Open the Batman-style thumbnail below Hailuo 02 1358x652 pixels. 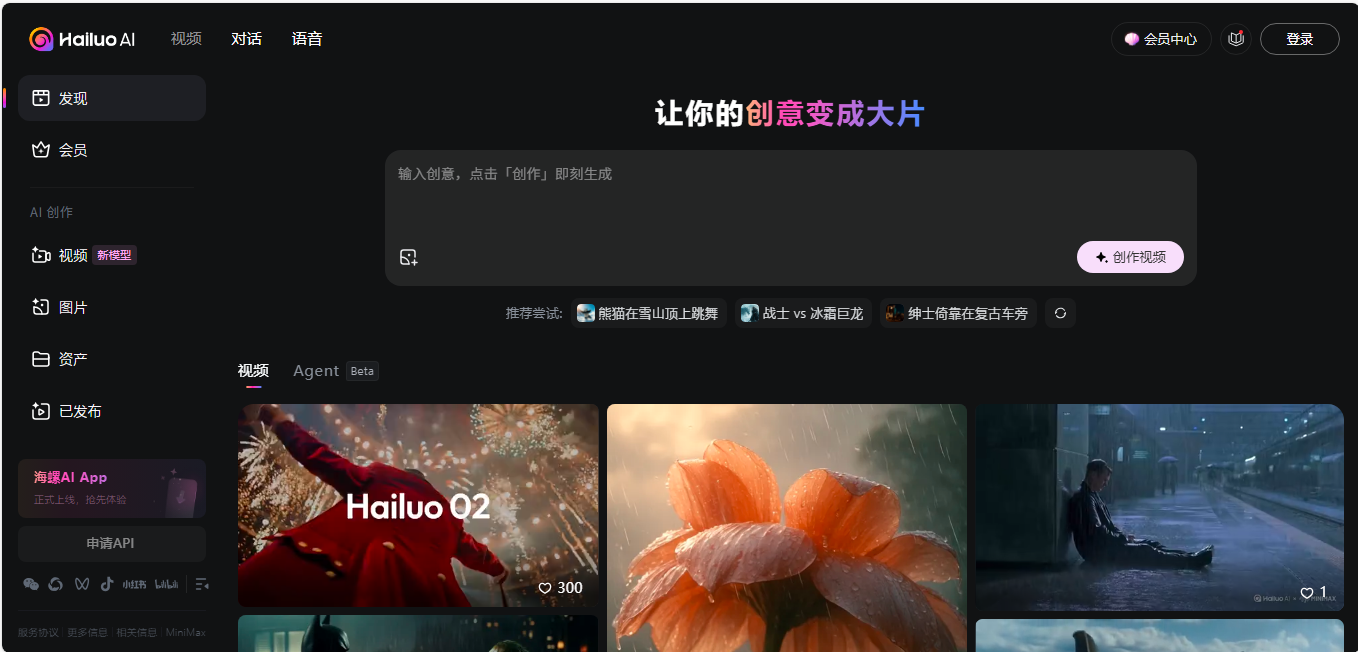coord(418,634)
